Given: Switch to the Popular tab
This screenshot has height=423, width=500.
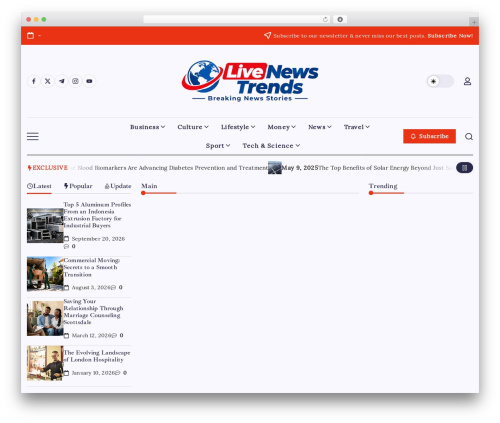Looking at the screenshot, I should click(78, 186).
